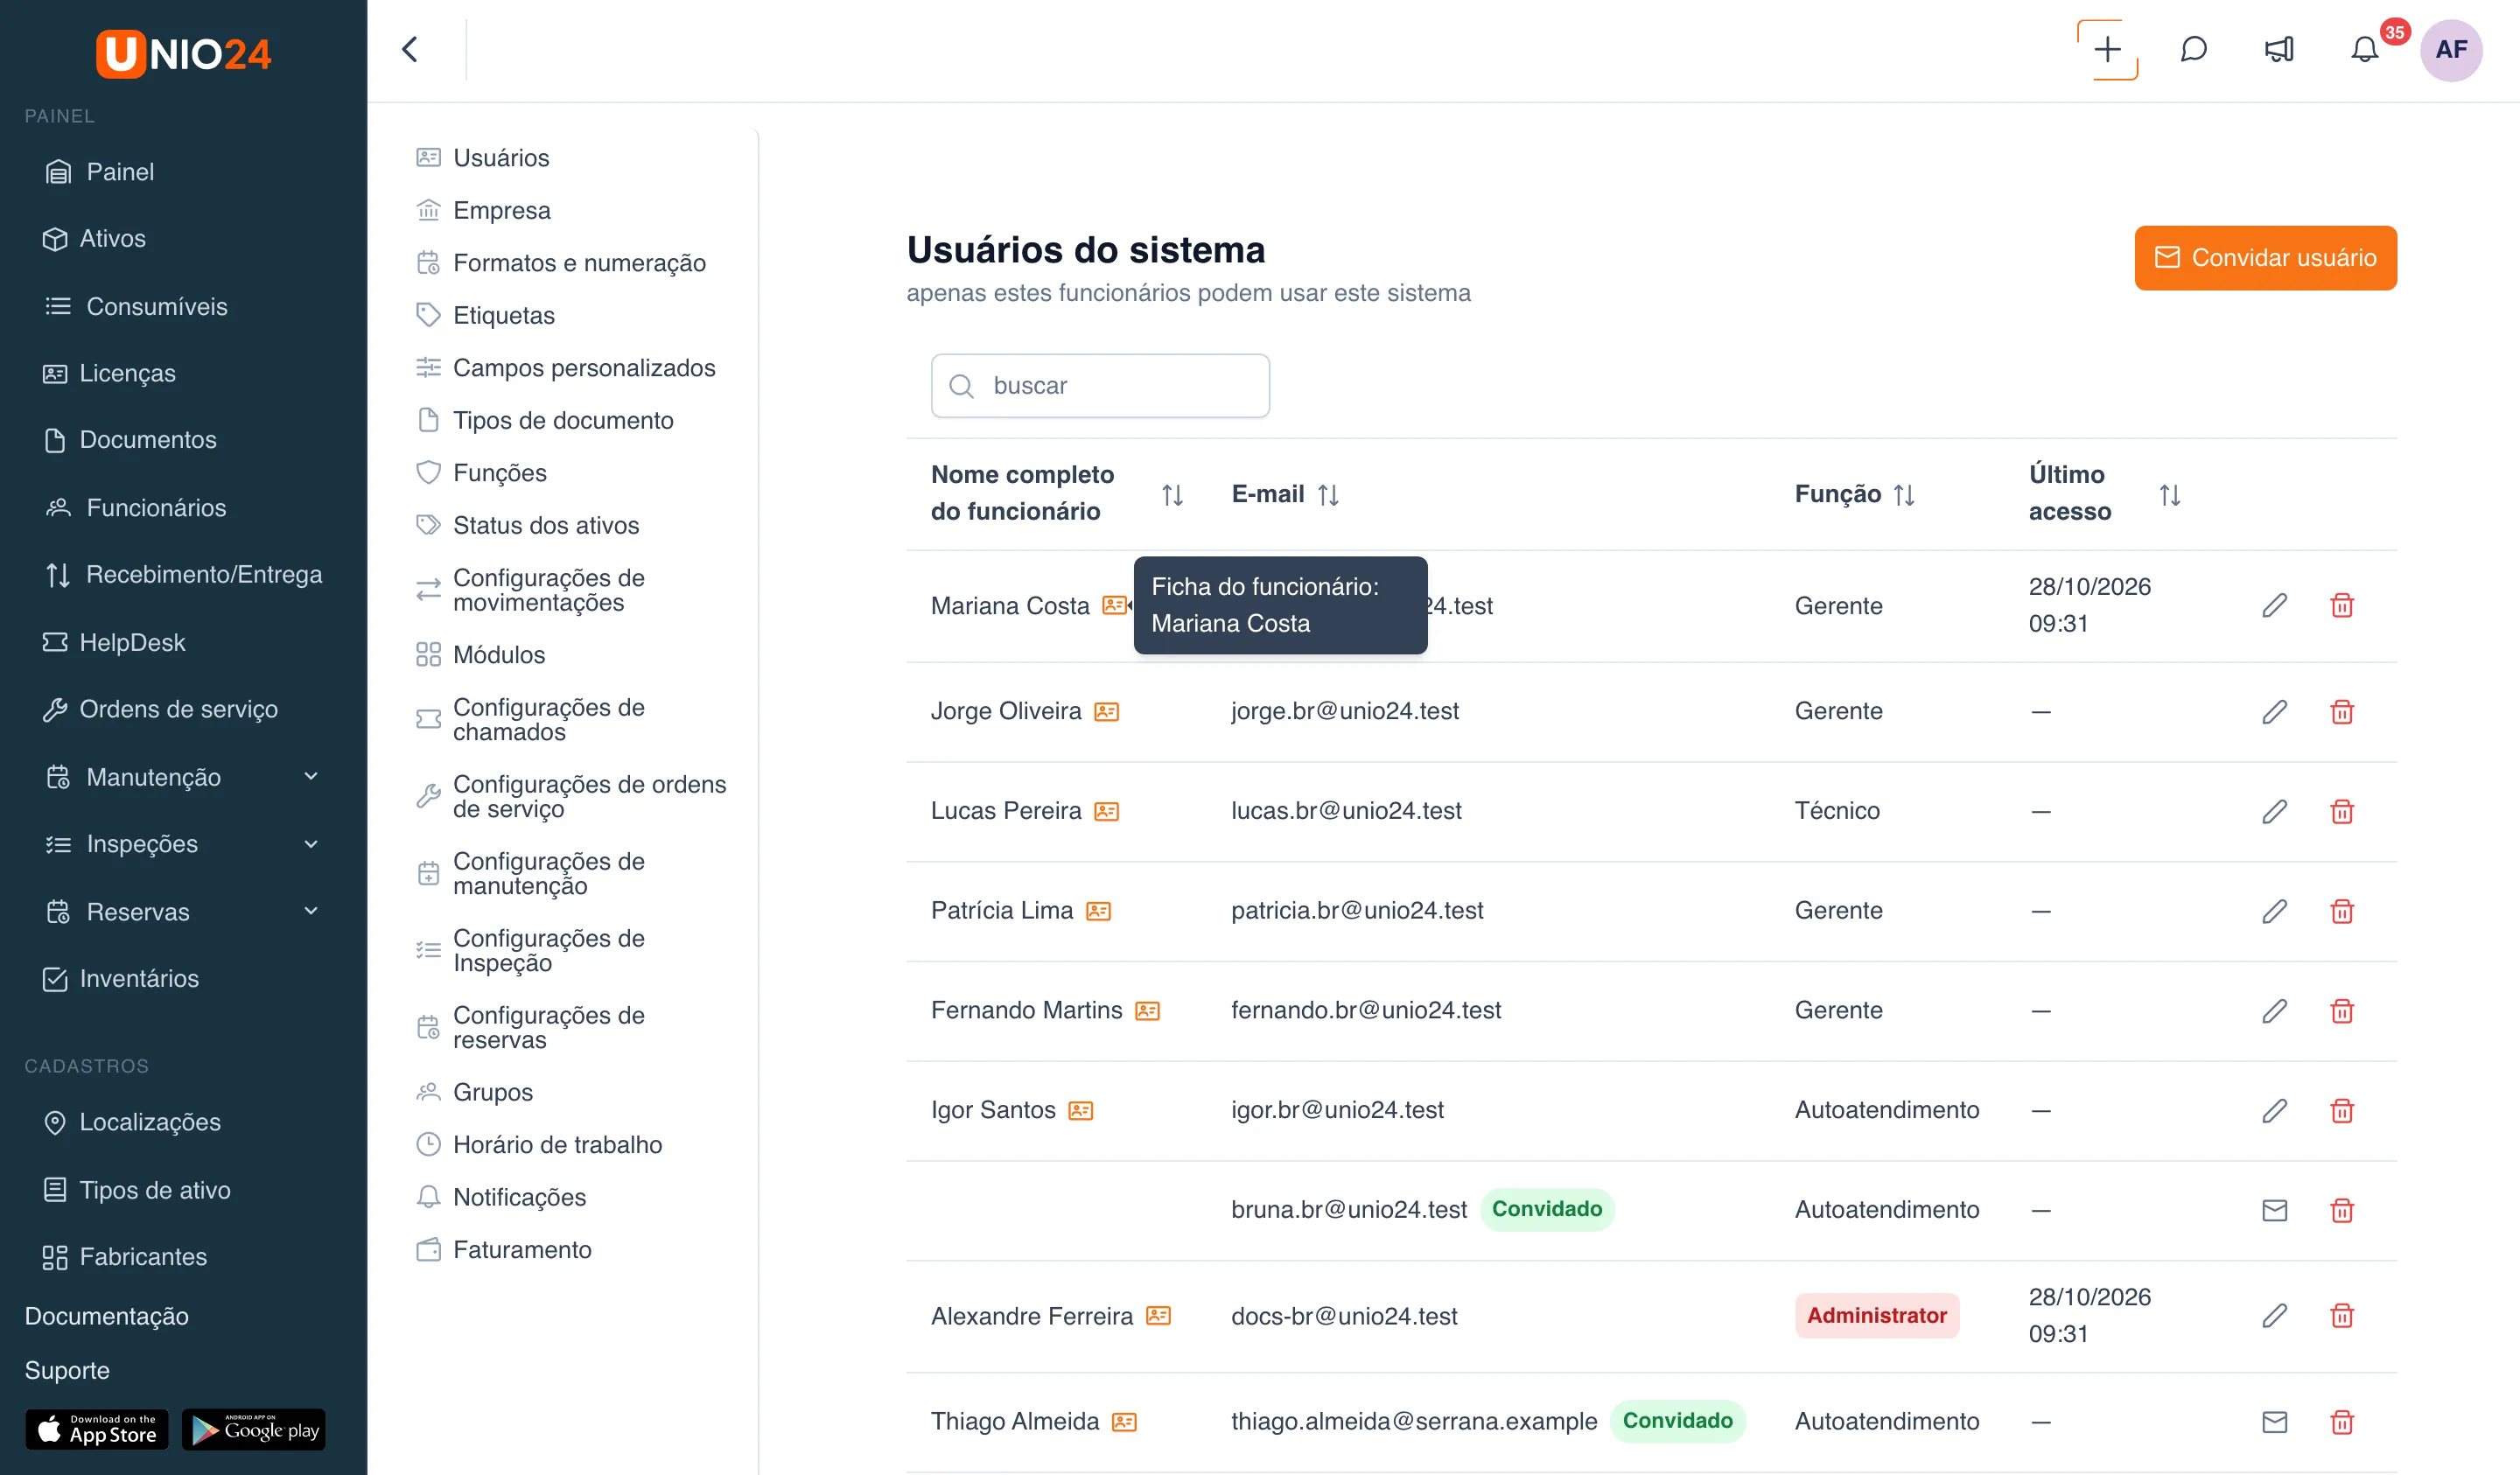
Task: Expand the Reservas sidebar submenu
Action: coord(310,911)
